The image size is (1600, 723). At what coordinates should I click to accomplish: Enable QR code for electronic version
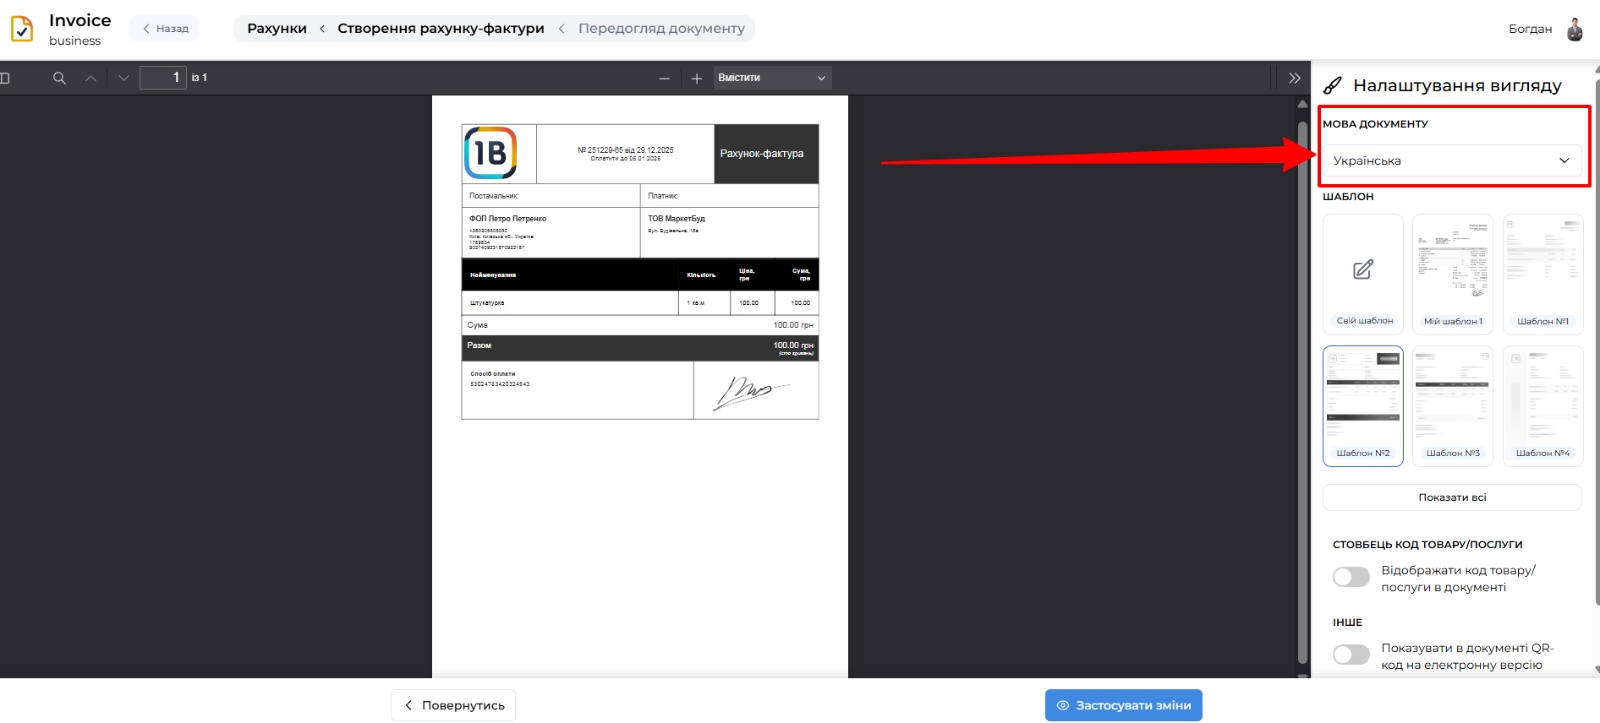[1351, 654]
